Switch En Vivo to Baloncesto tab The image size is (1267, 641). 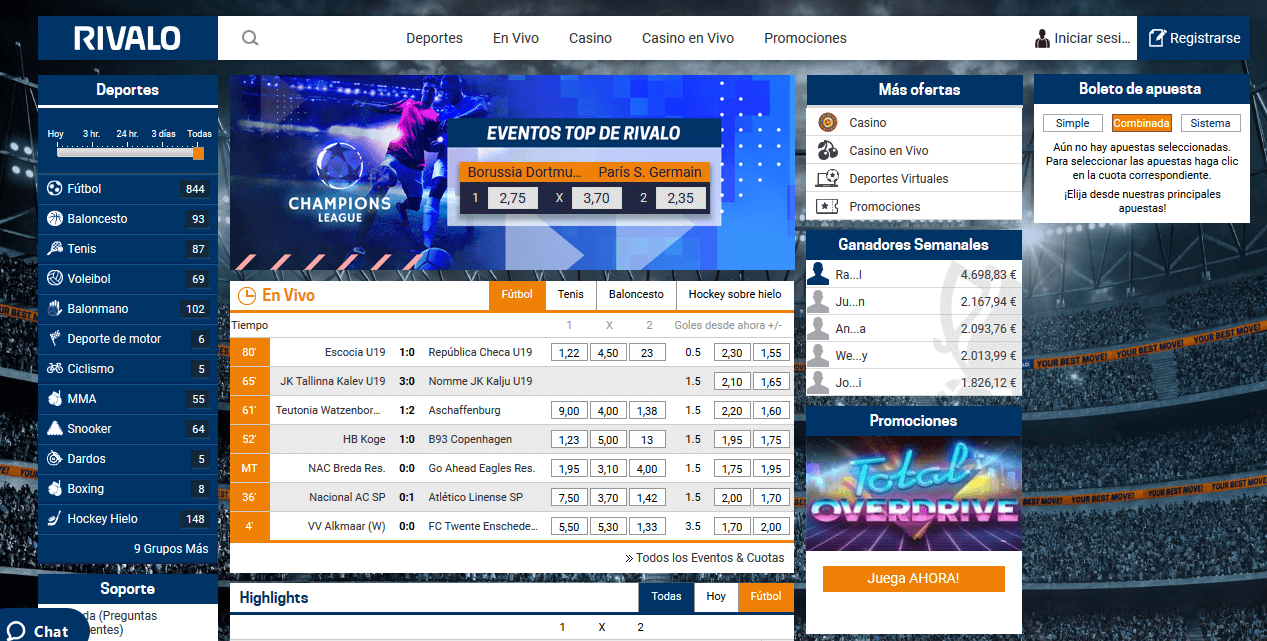[x=636, y=295]
